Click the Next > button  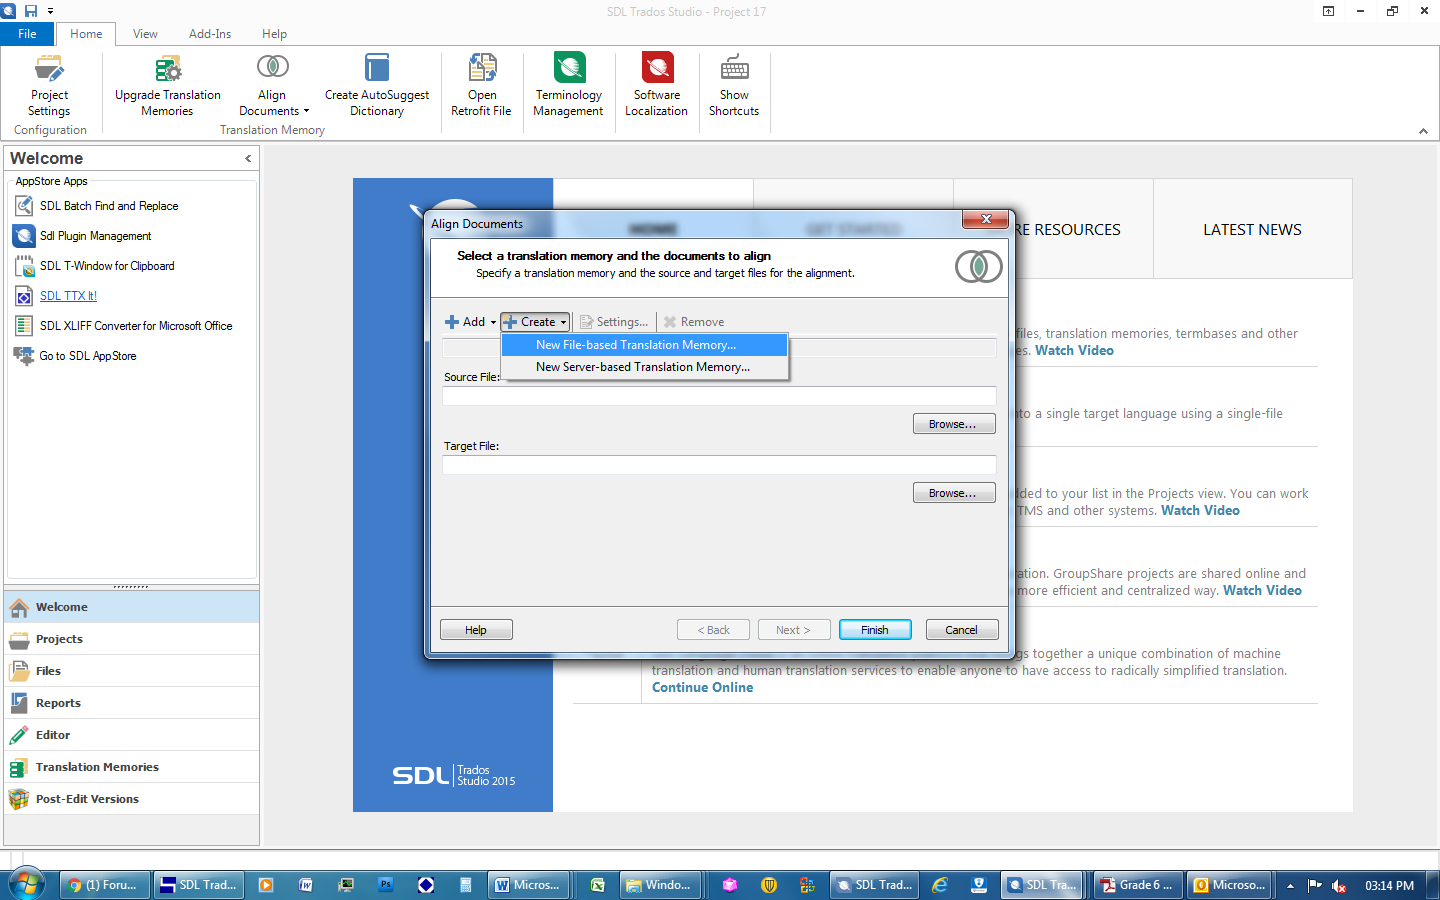tap(794, 630)
